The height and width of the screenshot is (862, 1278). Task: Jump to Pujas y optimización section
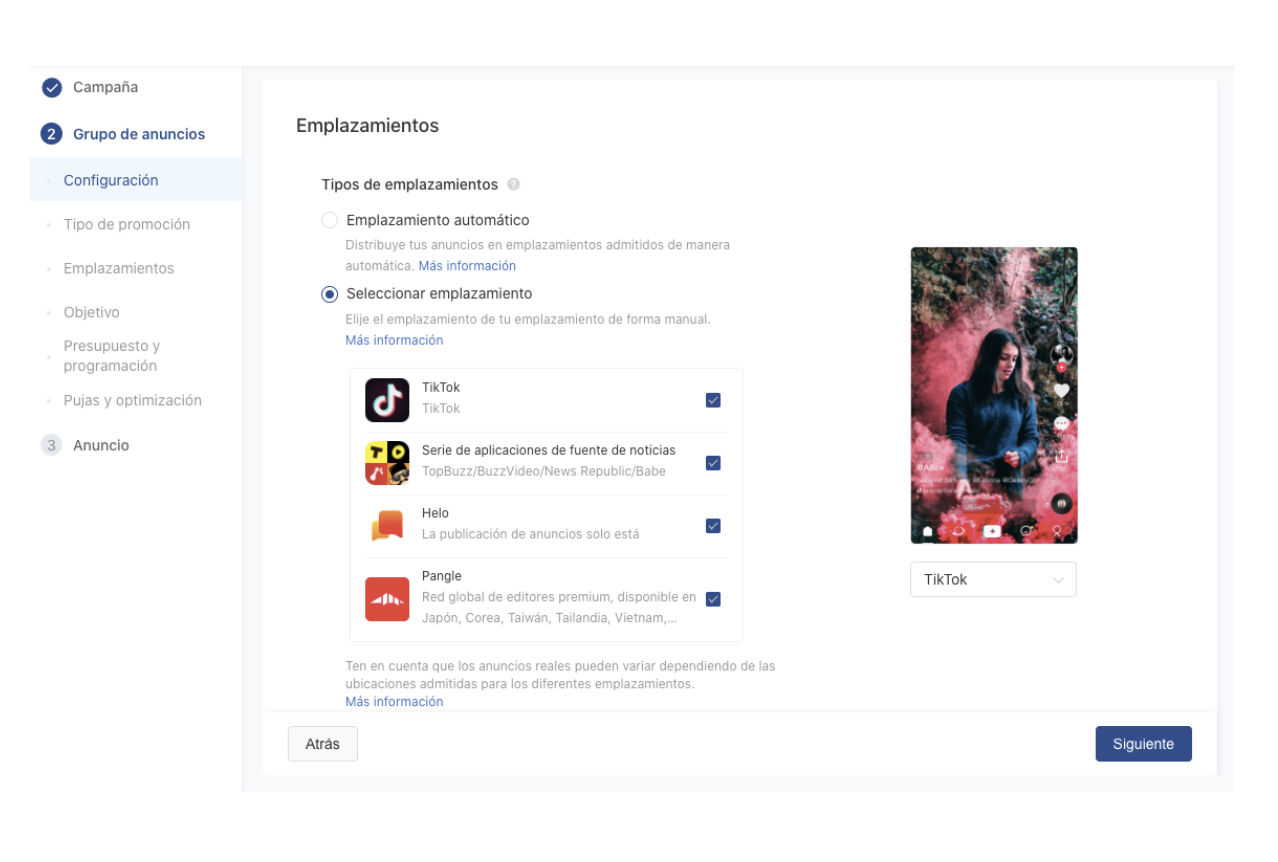pyautogui.click(x=133, y=400)
